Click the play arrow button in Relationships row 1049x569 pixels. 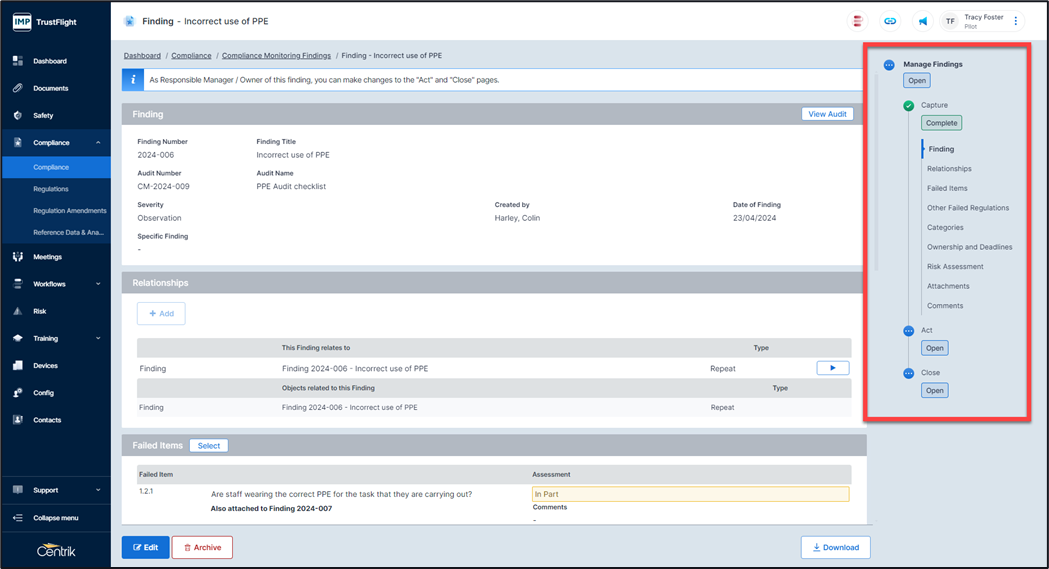[x=832, y=368]
